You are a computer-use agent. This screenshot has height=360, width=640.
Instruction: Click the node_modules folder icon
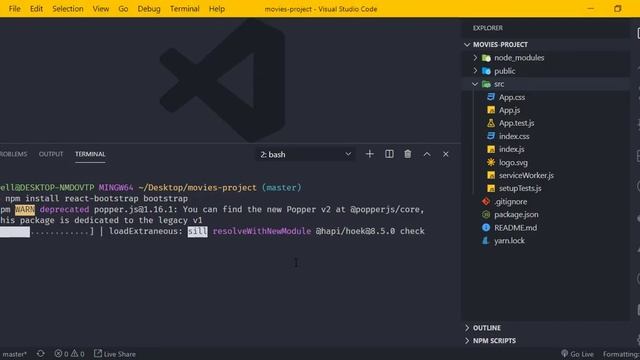pyautogui.click(x=486, y=58)
